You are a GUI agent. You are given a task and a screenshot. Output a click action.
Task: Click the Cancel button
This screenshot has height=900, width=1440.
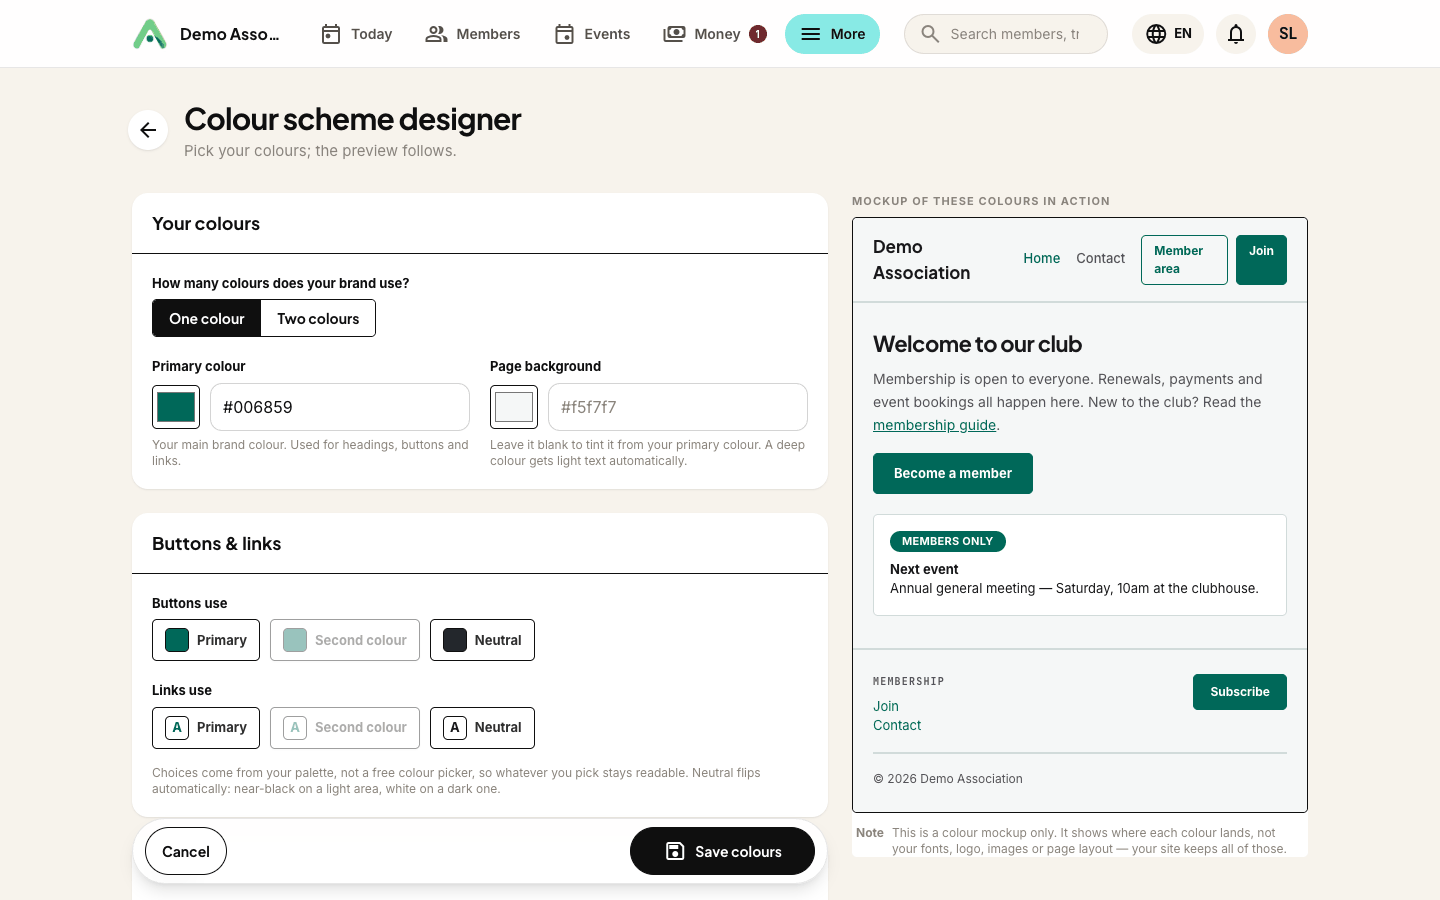coord(186,851)
